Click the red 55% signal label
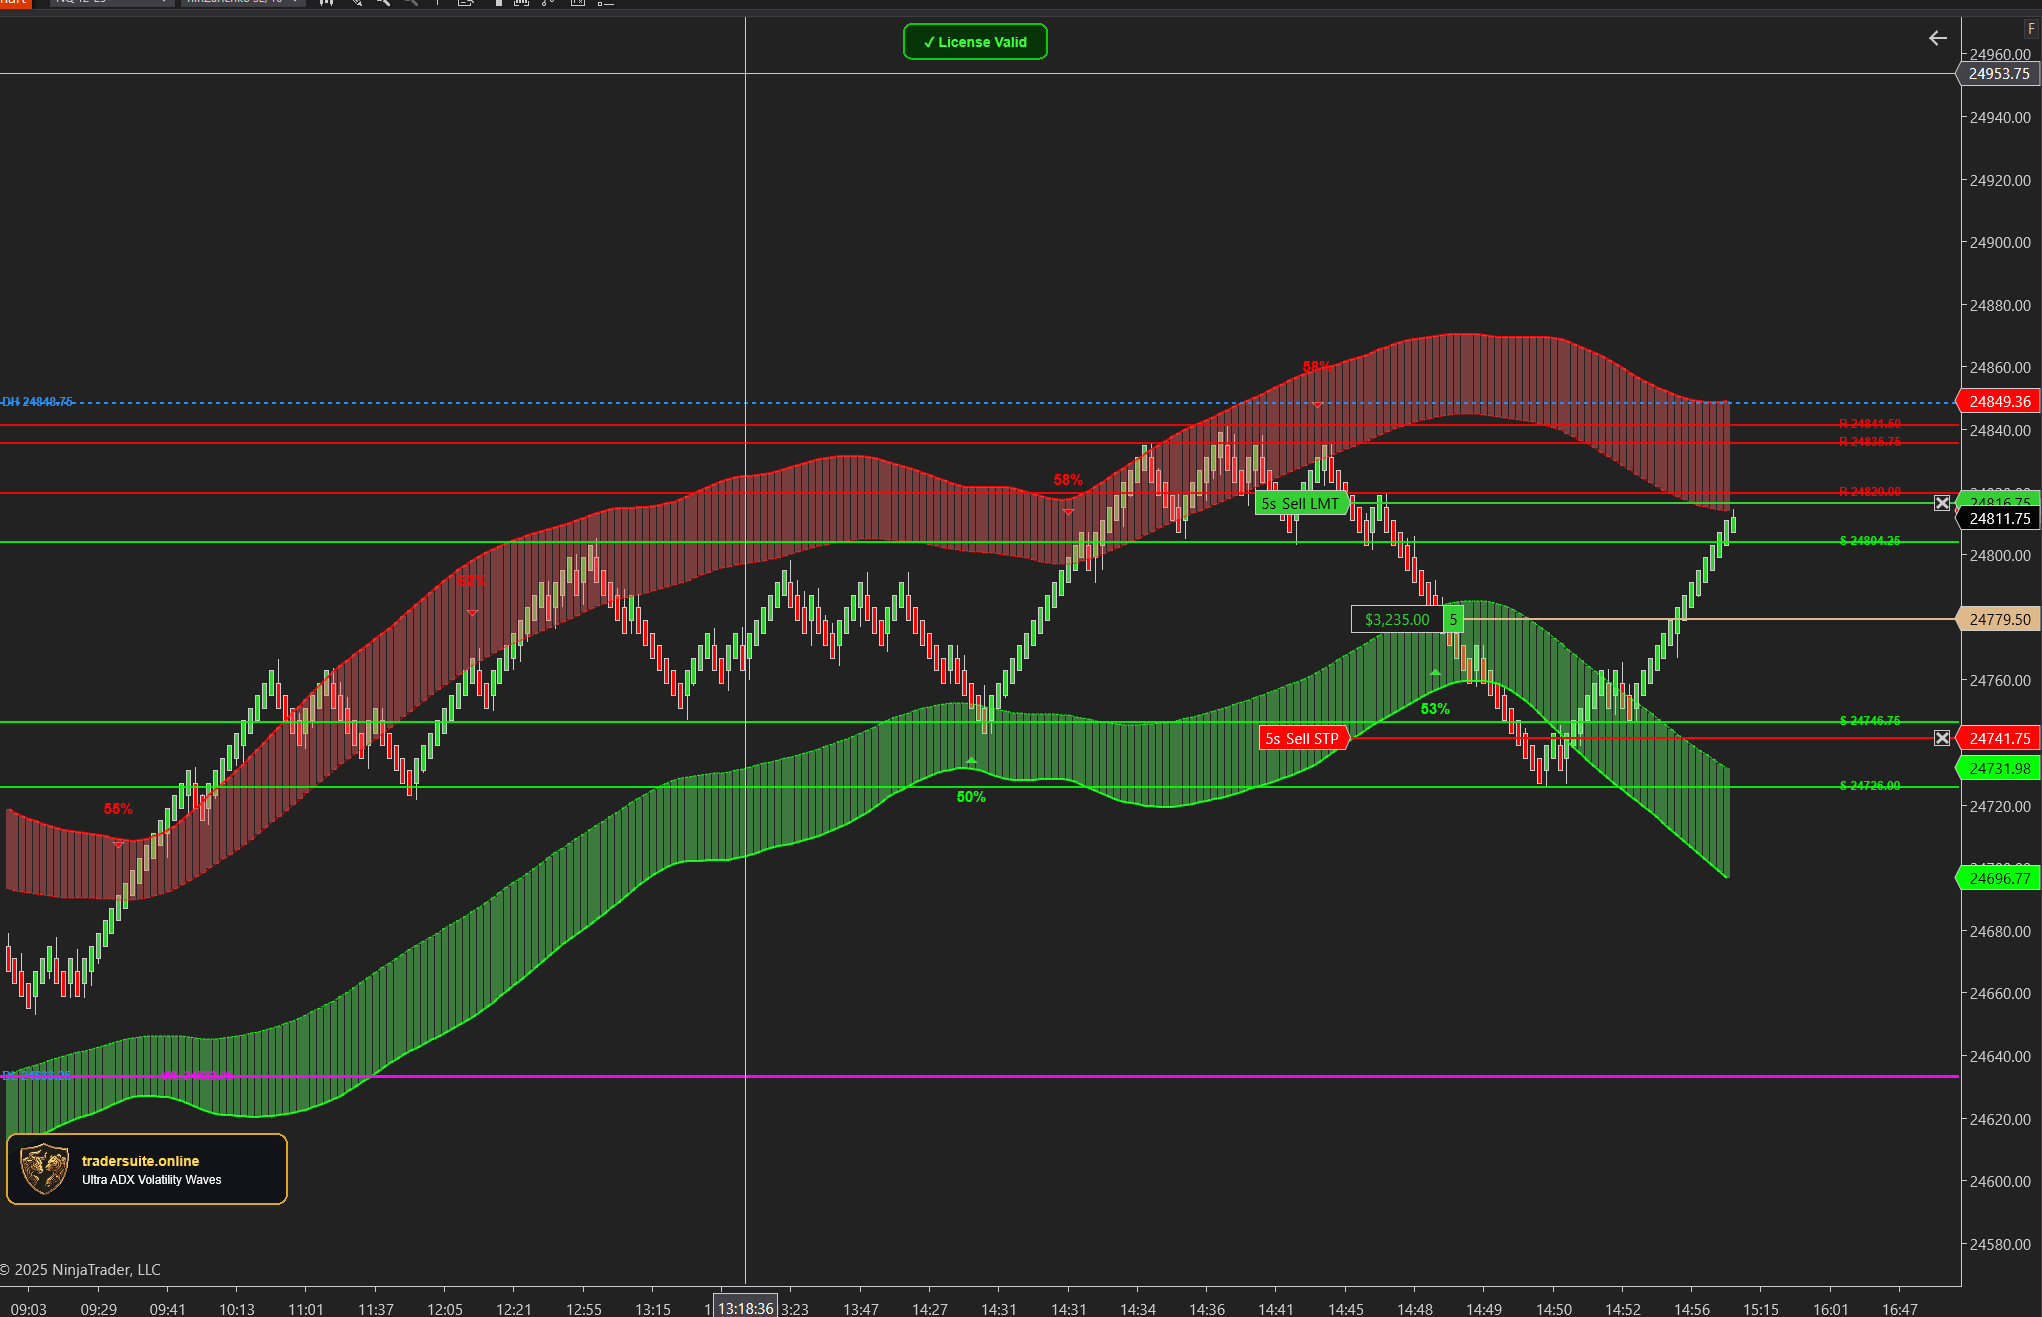 click(118, 809)
